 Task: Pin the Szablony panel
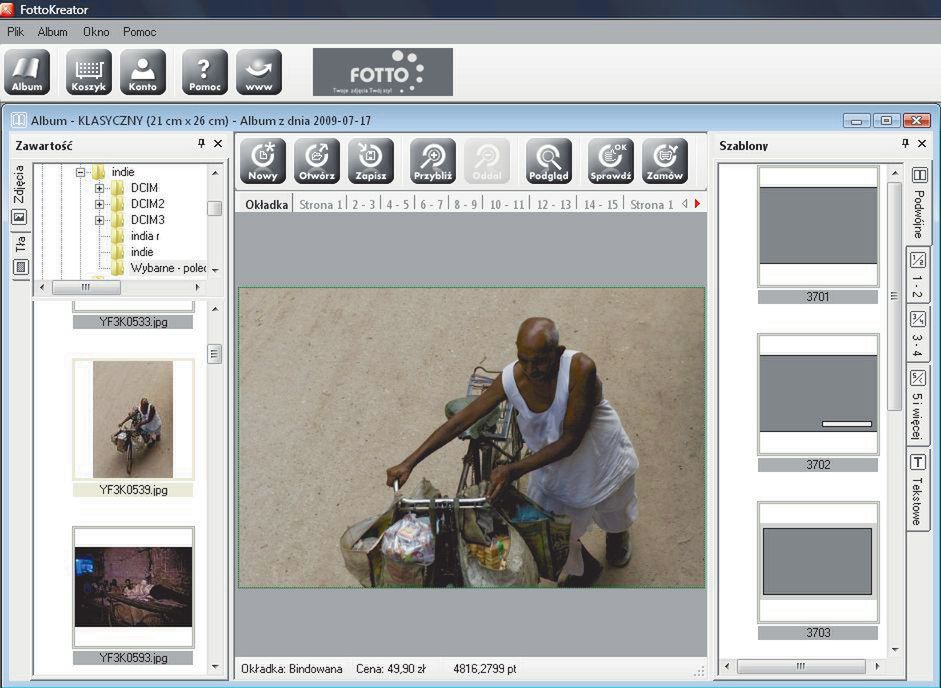click(x=905, y=144)
